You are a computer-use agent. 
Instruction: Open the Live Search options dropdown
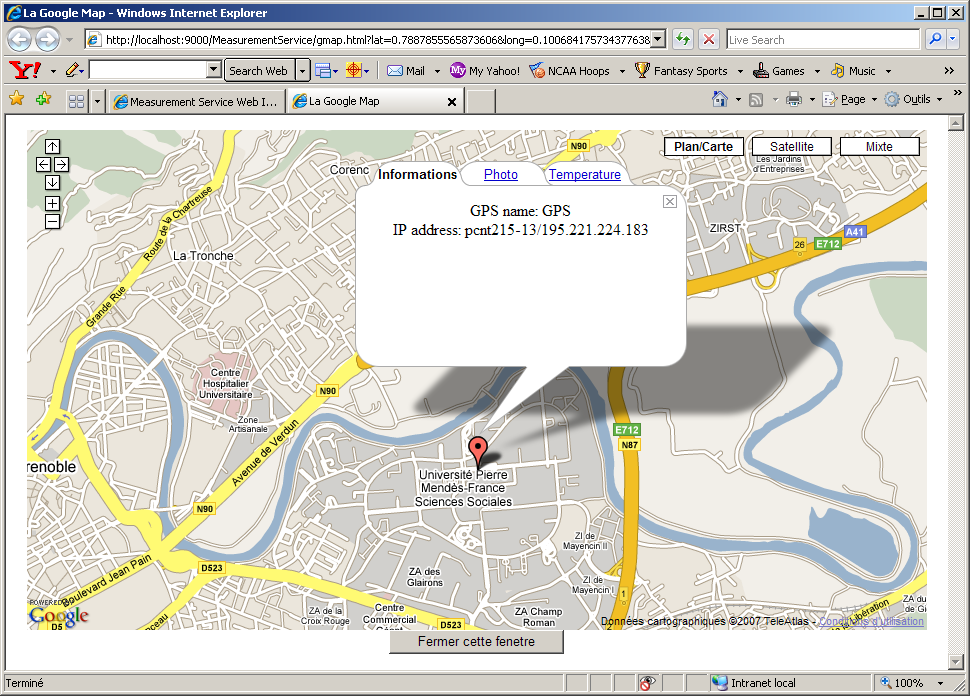tap(953, 40)
